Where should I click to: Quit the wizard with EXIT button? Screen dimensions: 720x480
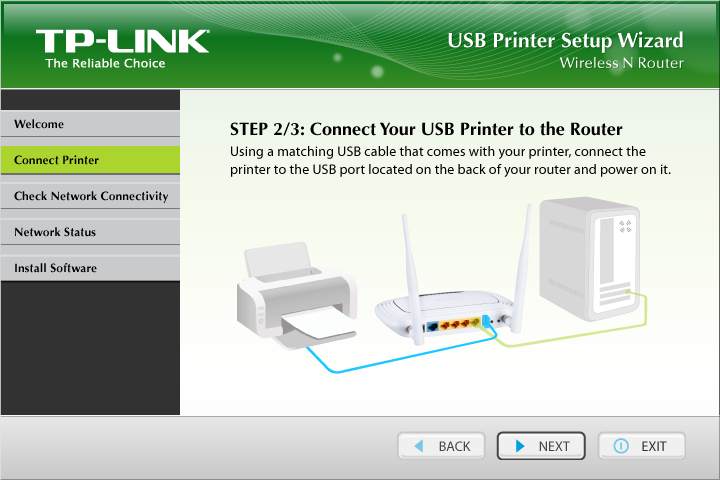(641, 446)
